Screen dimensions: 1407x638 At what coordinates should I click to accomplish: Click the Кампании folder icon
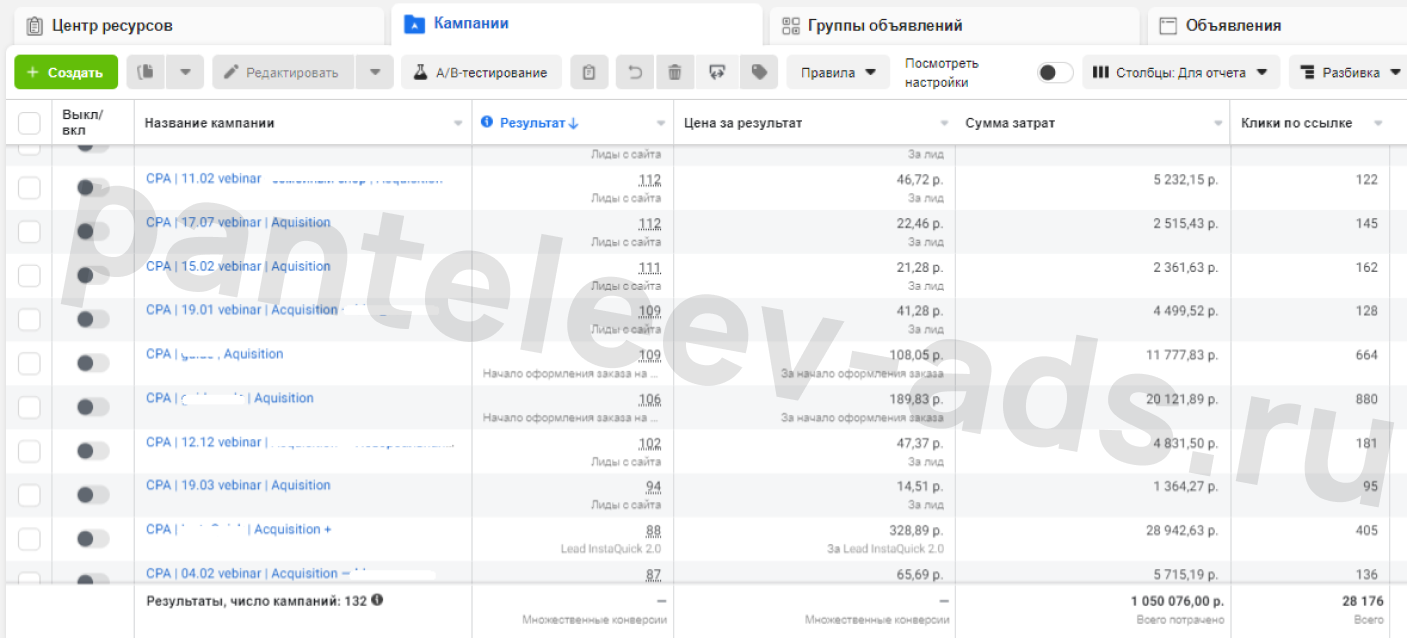[414, 24]
